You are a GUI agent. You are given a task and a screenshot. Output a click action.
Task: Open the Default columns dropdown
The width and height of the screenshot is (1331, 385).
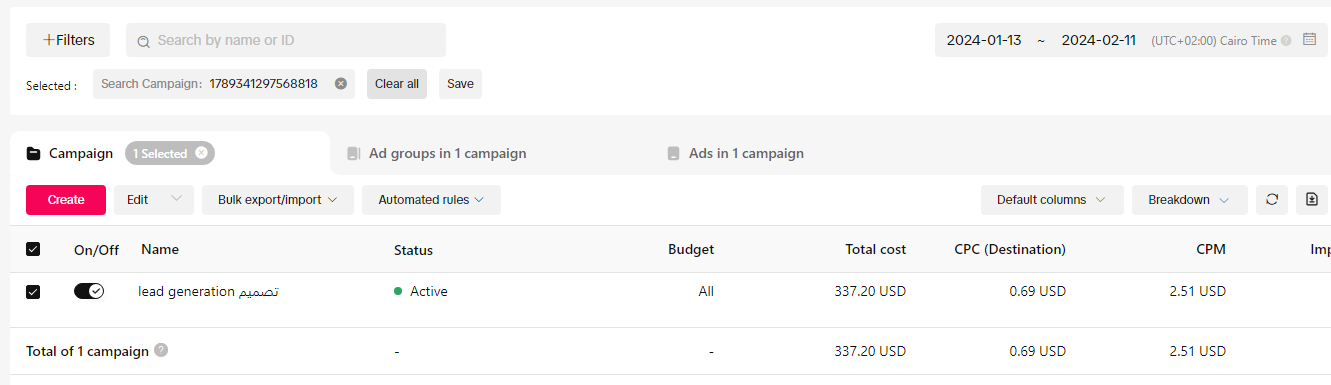click(1052, 200)
